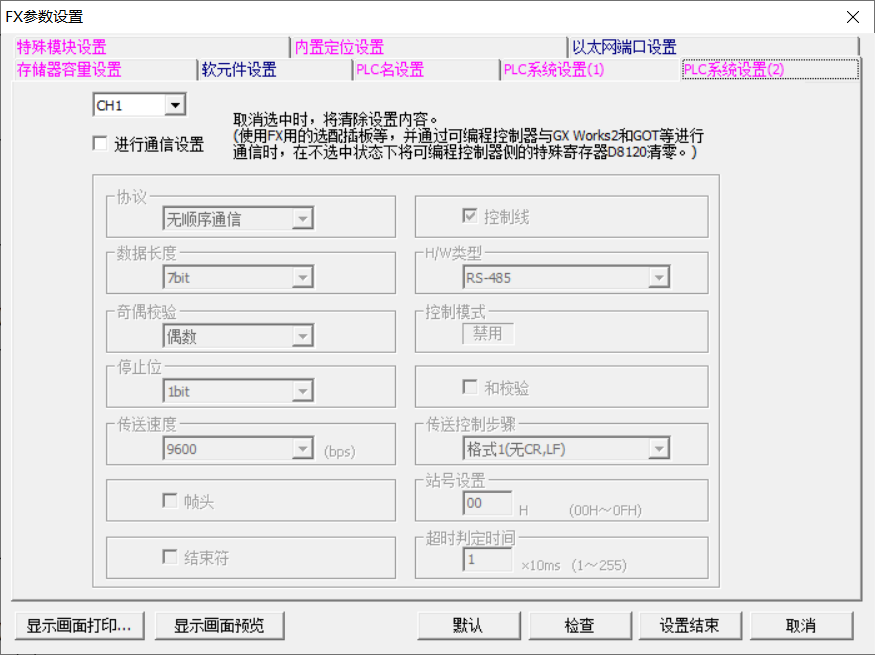Click the 设置结束 button
875x655 pixels.
tap(689, 625)
